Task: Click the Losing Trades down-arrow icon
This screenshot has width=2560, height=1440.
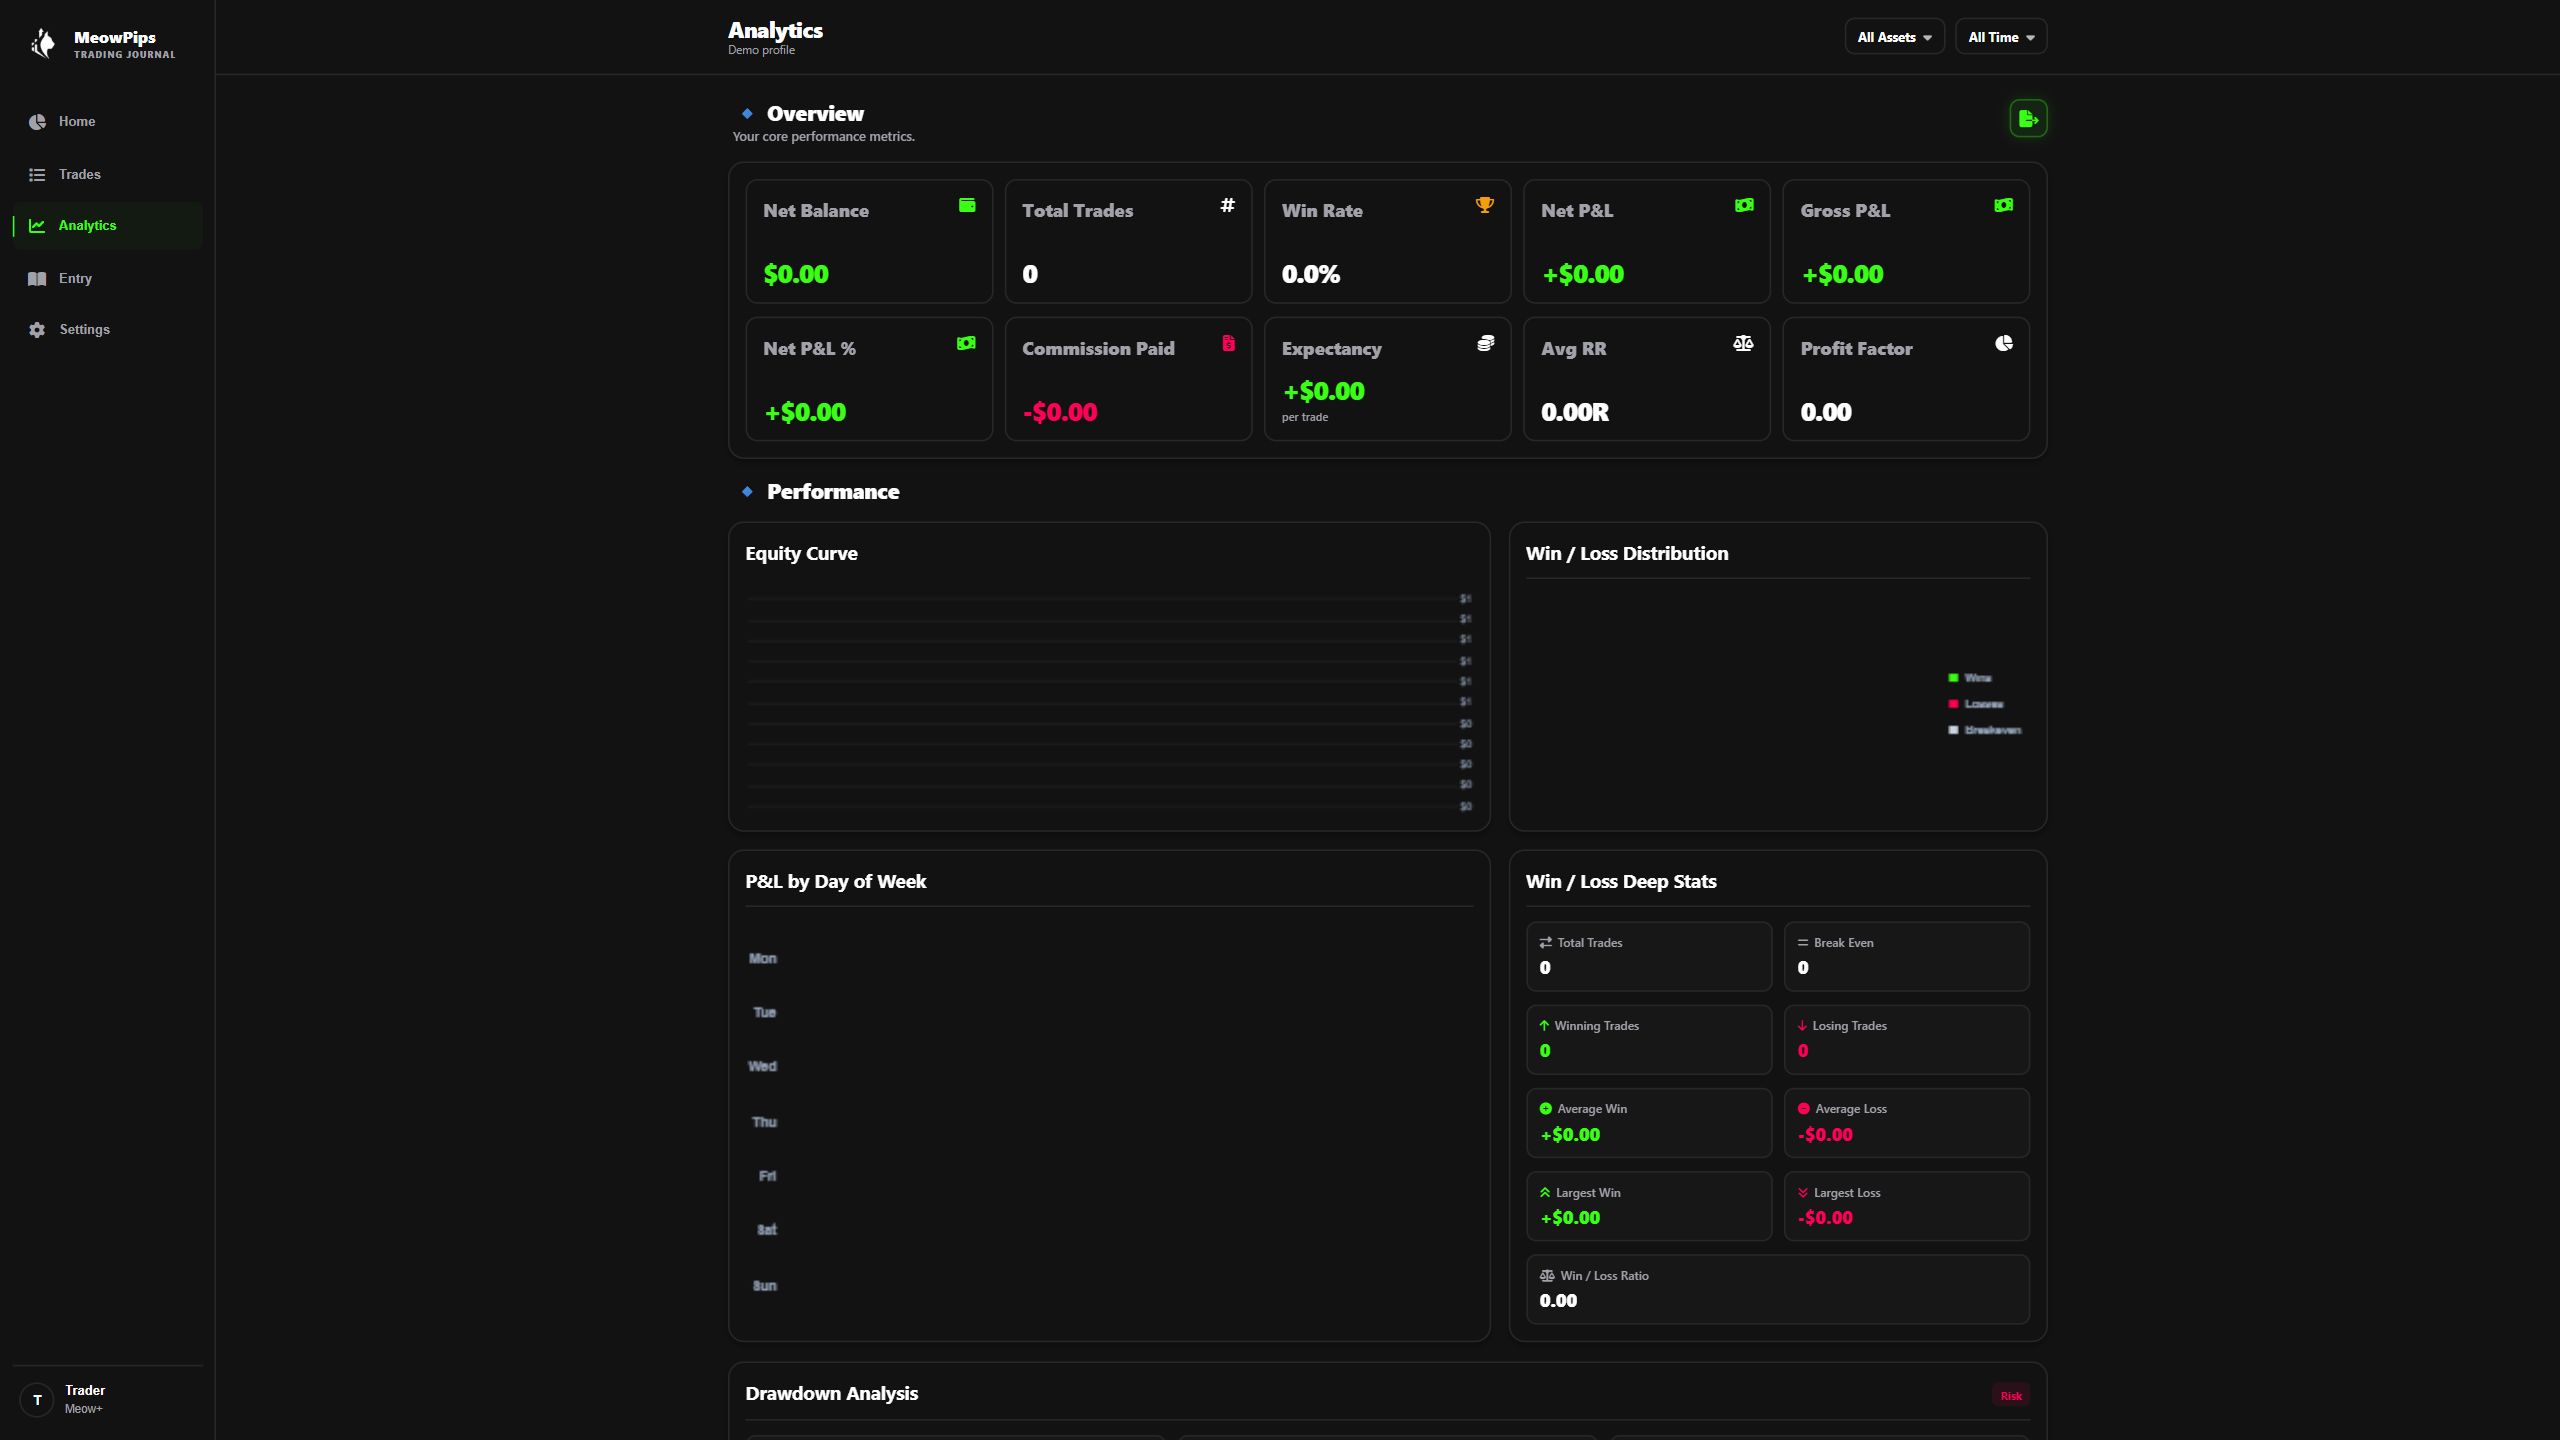Action: tap(1802, 1025)
